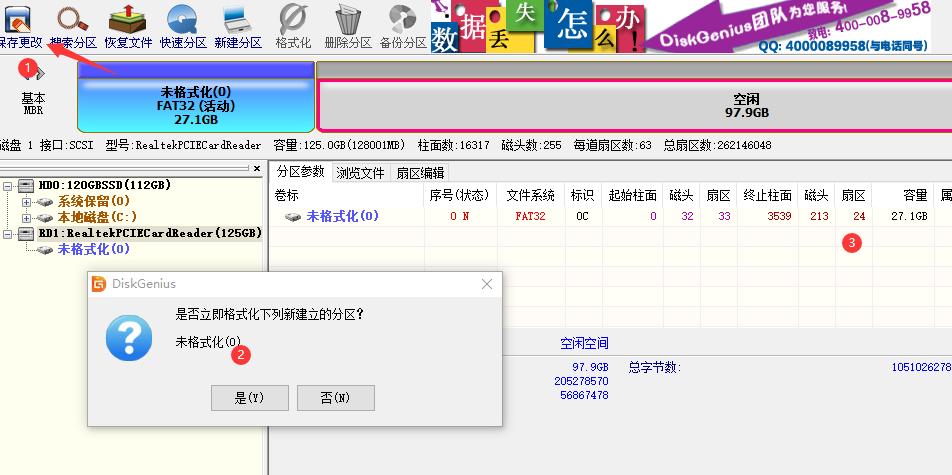This screenshot has width=952, height=475.
Task: Select 未格式化(0) under RD1 in tree
Action: point(94,249)
